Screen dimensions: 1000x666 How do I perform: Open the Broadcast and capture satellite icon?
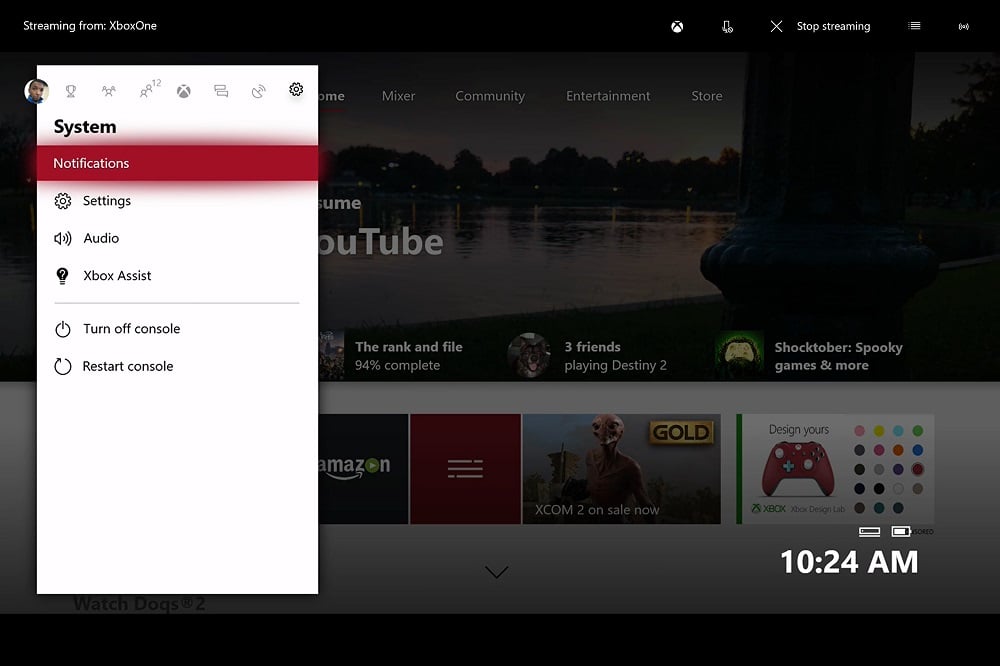point(258,91)
